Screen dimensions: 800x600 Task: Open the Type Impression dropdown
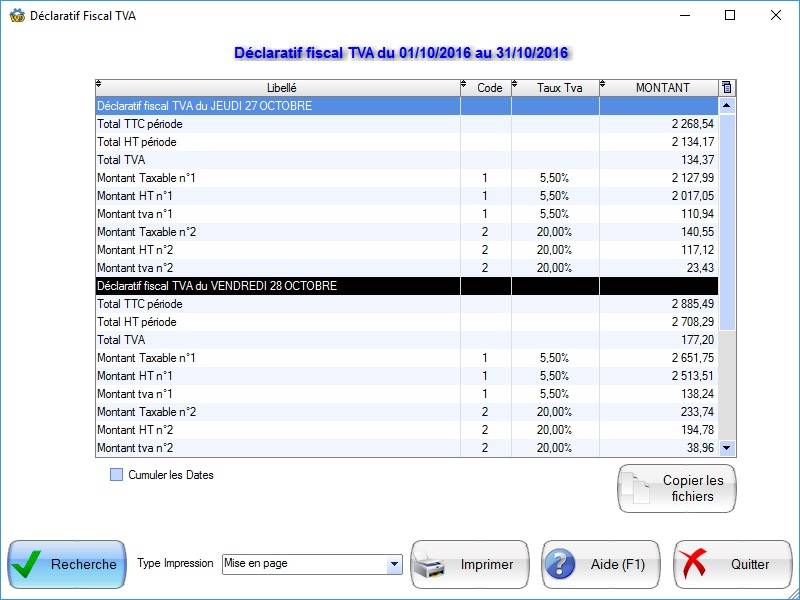point(393,564)
